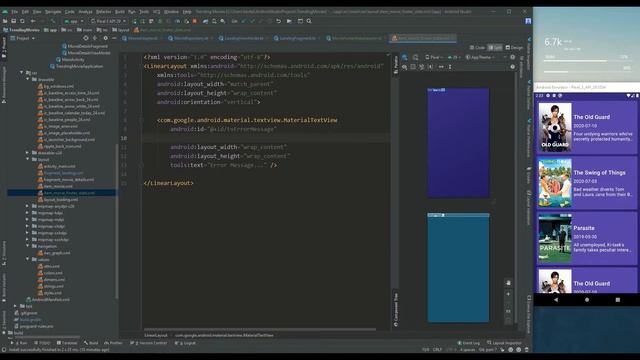The height and width of the screenshot is (360, 640).
Task: Hide the Project panel with the minus icon
Action: point(114,38)
